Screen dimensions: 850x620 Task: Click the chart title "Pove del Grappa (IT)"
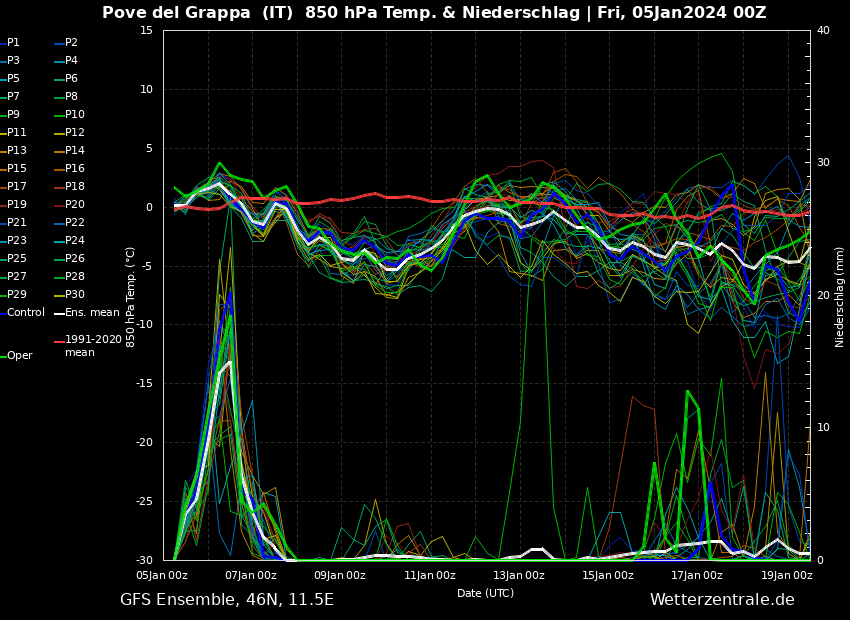(198, 12)
